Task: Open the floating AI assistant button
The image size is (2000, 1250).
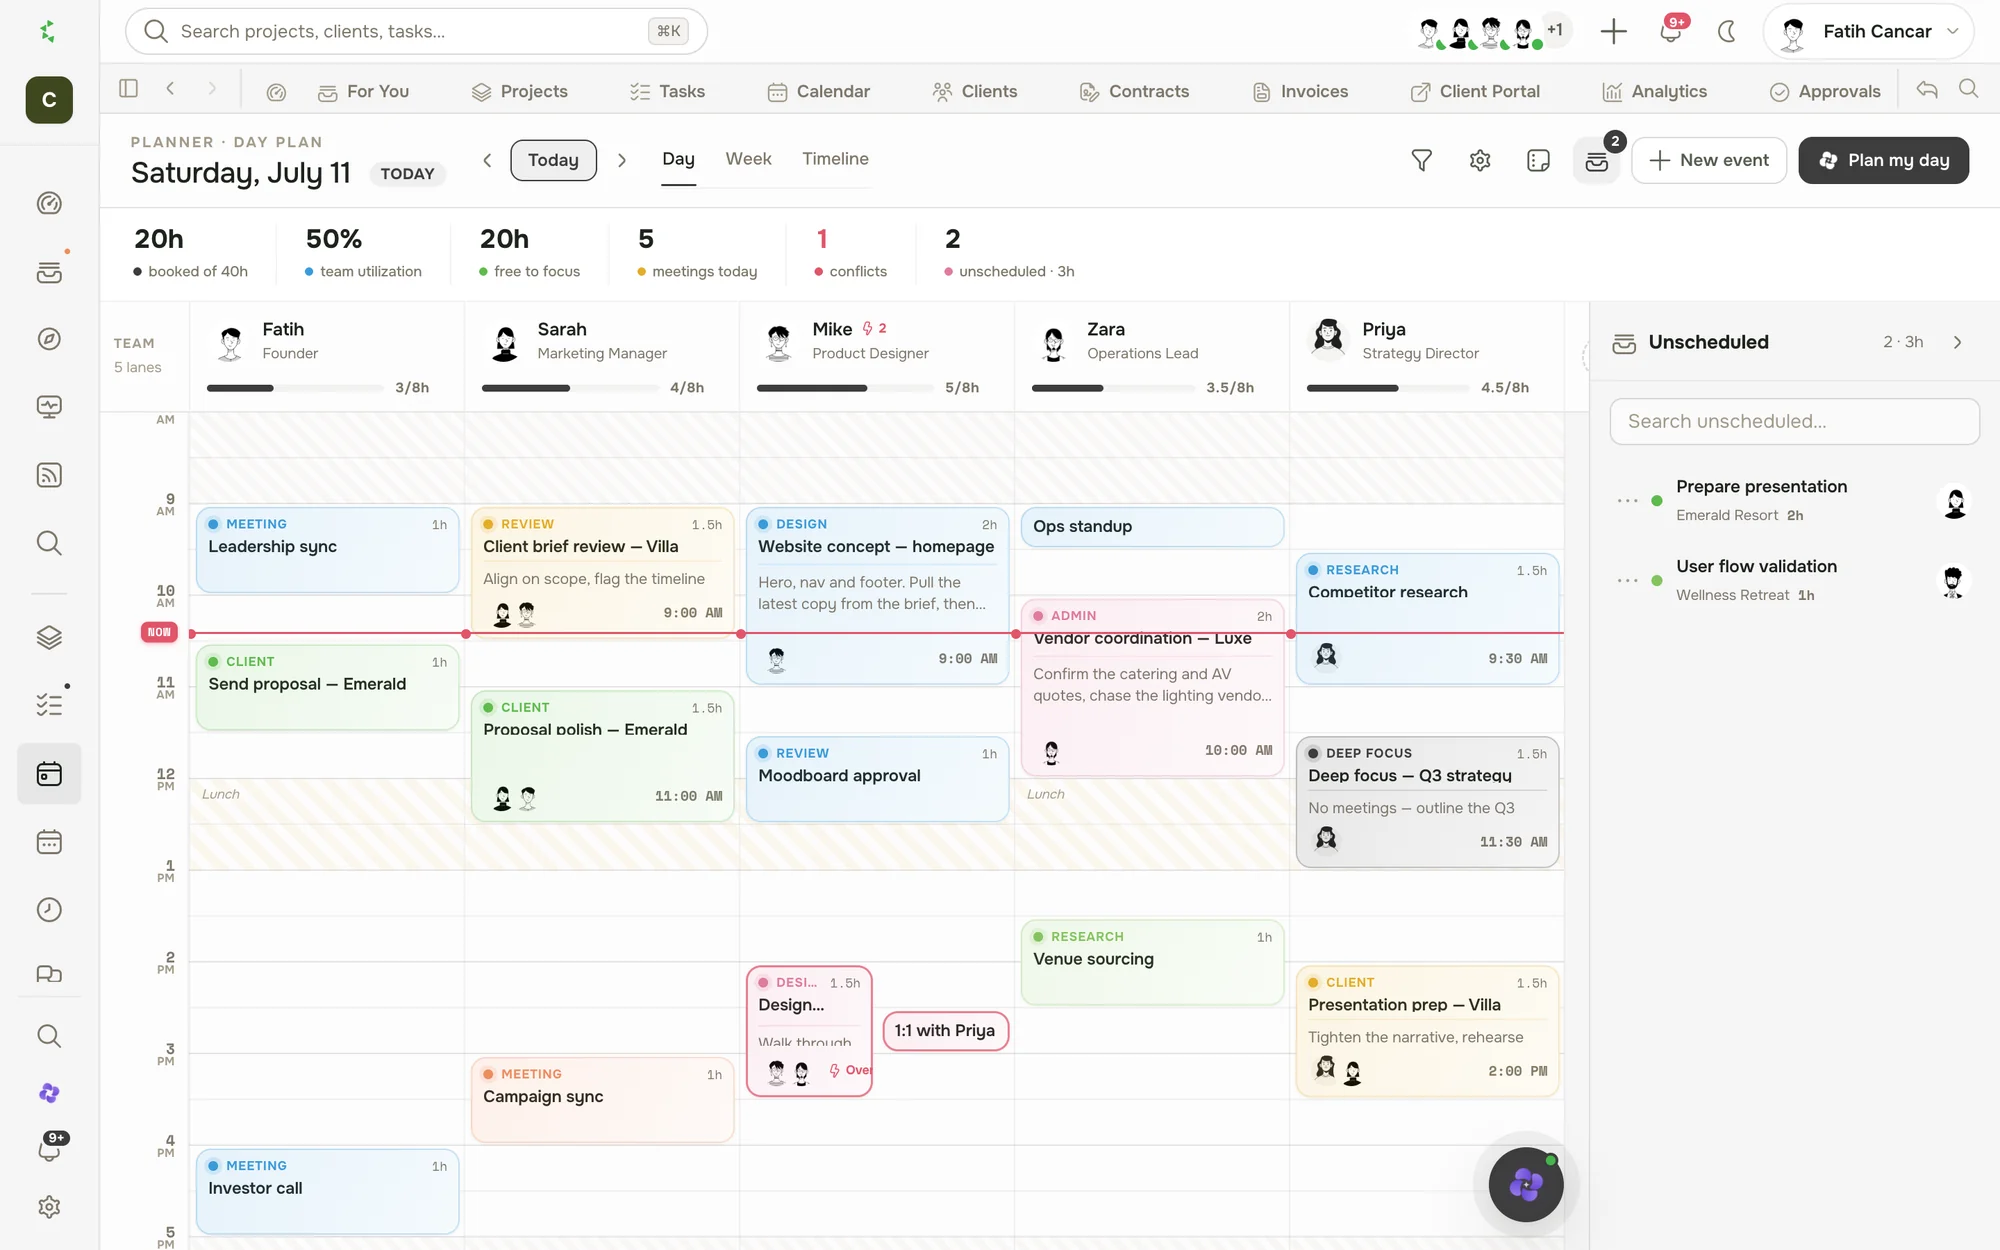Action: pyautogui.click(x=1526, y=1184)
